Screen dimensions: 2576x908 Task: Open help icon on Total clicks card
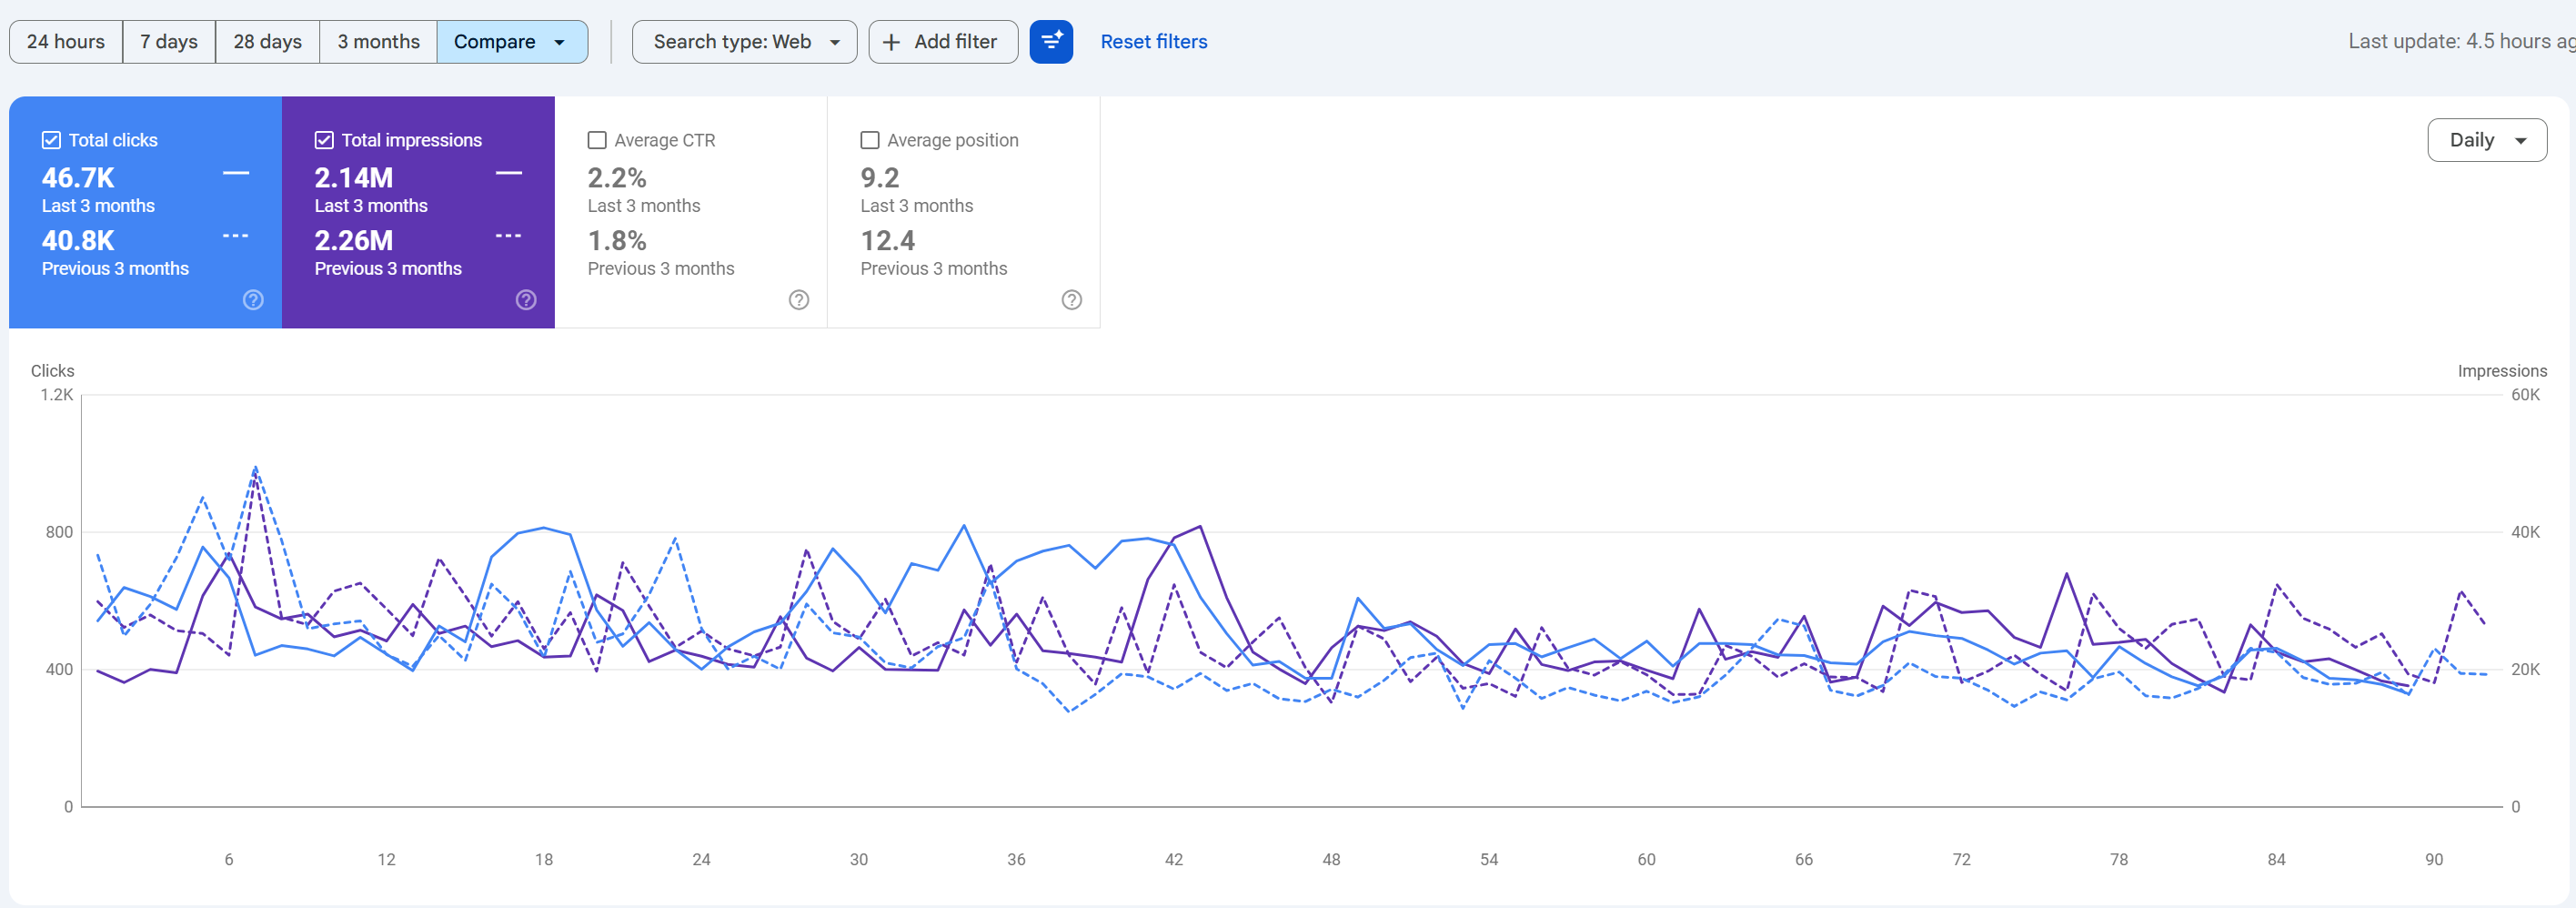click(254, 300)
